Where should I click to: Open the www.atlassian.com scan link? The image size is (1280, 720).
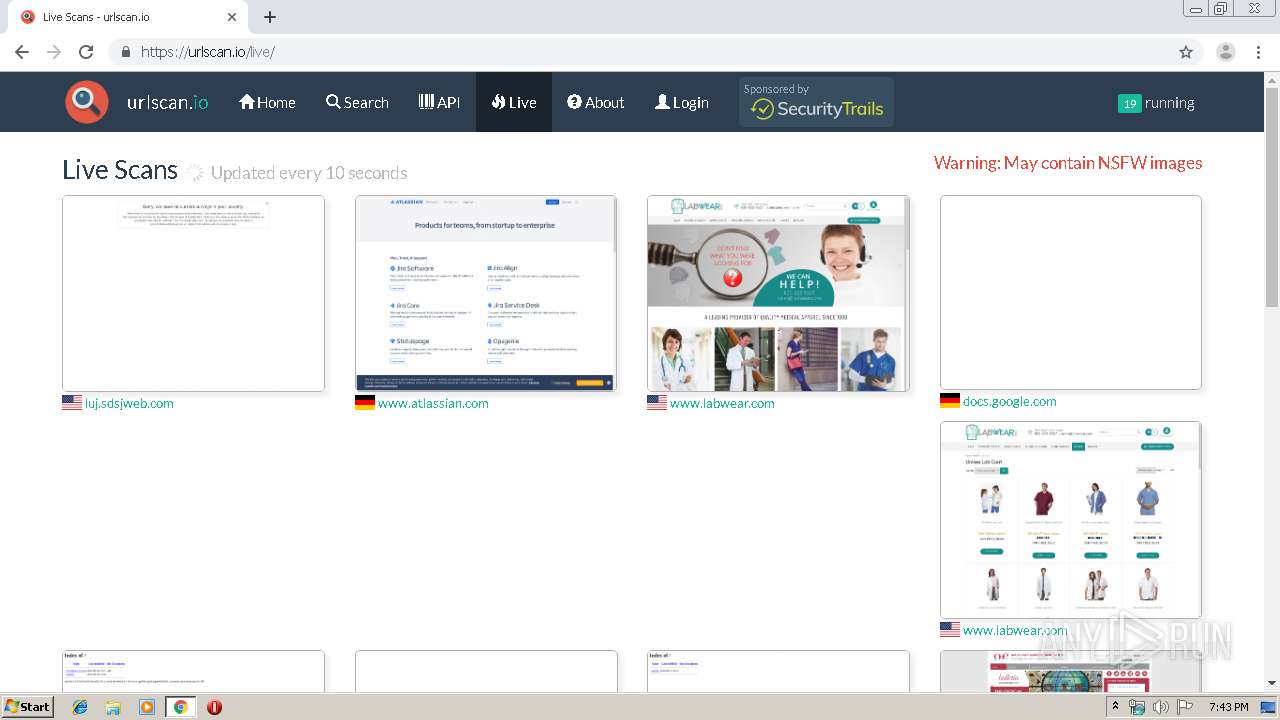point(433,403)
